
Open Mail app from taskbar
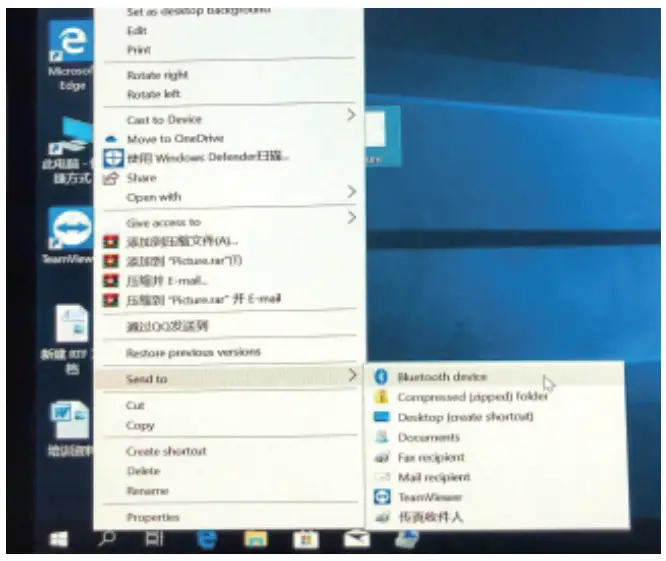pos(356,539)
